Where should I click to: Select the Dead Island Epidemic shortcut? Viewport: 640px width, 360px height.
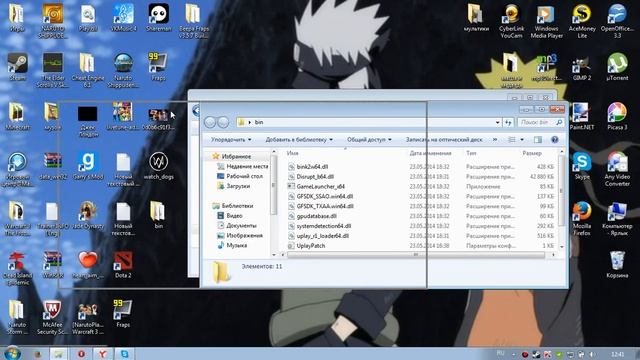tap(17, 268)
